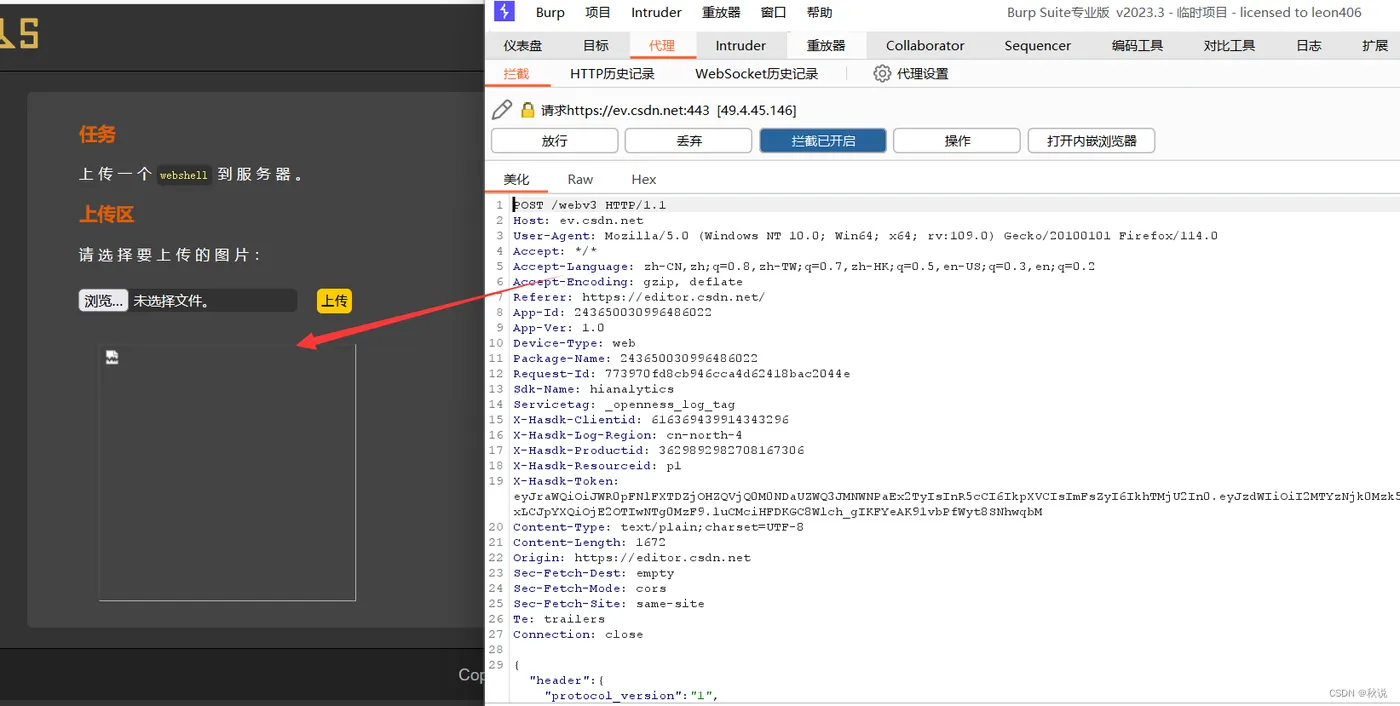This screenshot has height=706, width=1400.
Task: Switch to the 仪表盘 tab
Action: click(x=523, y=46)
